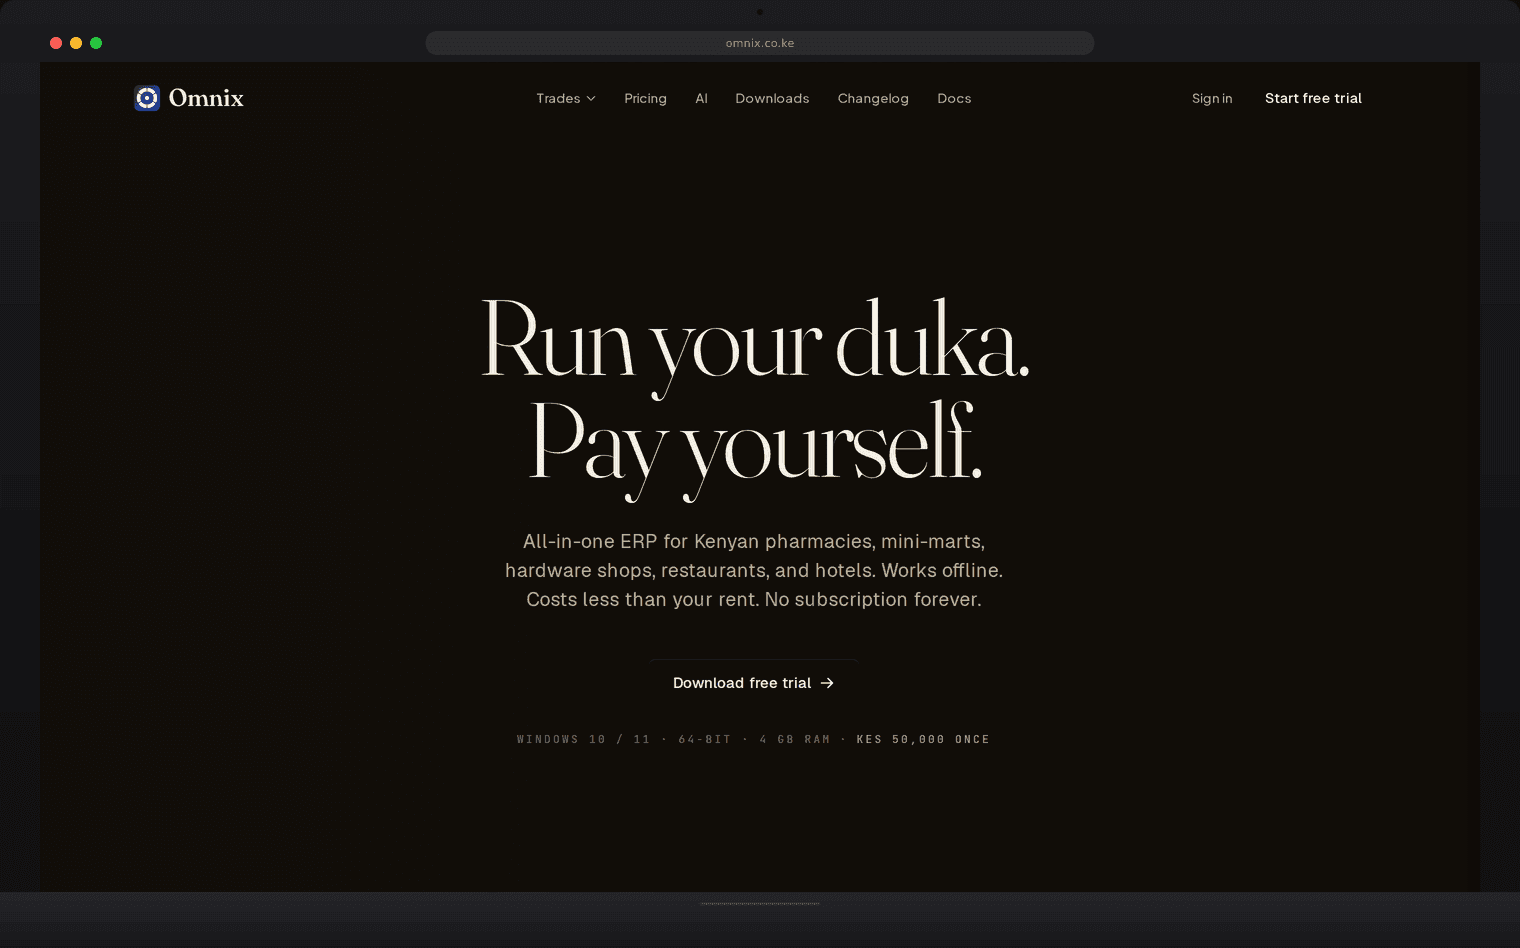Image resolution: width=1520 pixels, height=948 pixels.
Task: Open the Pricing page
Action: [645, 98]
